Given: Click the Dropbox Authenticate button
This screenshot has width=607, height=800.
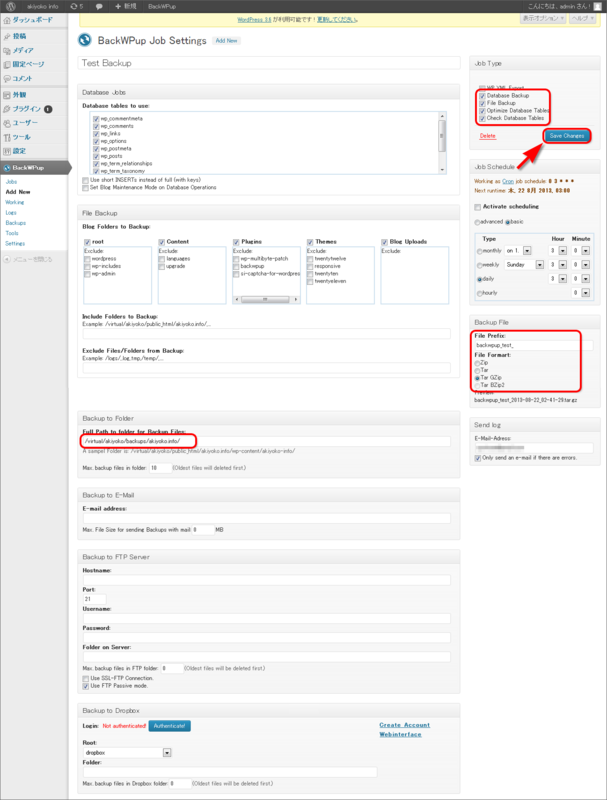Looking at the screenshot, I should (x=169, y=726).
